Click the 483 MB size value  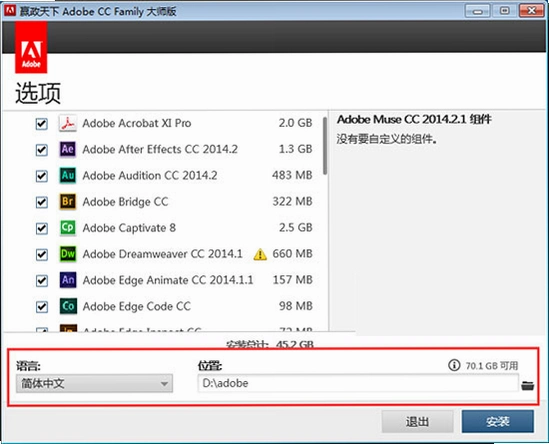pyautogui.click(x=292, y=175)
